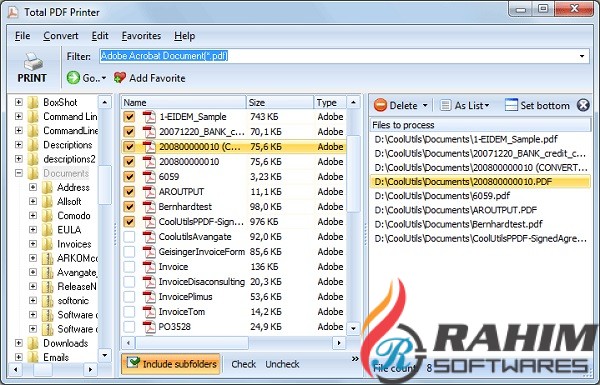The width and height of the screenshot is (600, 385).
Task: Uncheck the 20071220_BANK_c... checkbox
Action: tap(129, 132)
